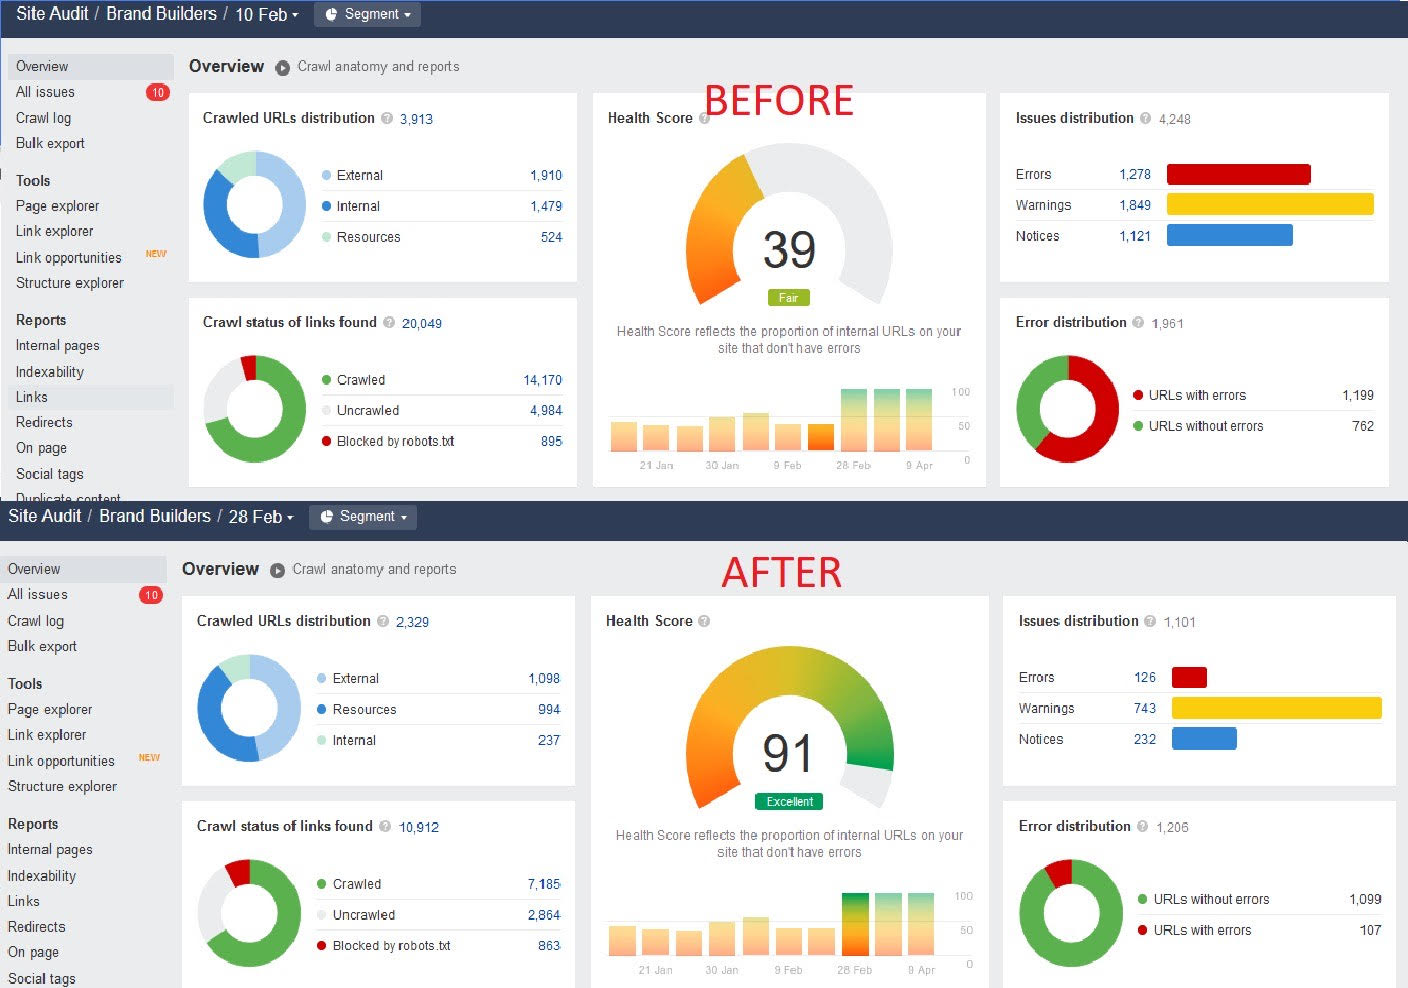
Task: Click the NEW tag beside bottom Link opportunities
Action: (149, 758)
